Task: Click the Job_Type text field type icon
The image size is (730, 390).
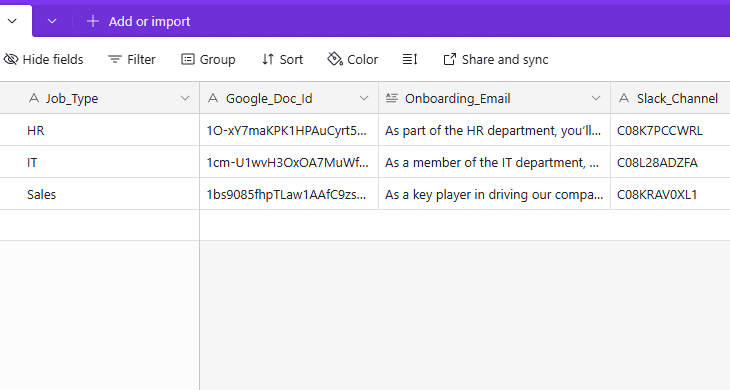Action: click(34, 98)
